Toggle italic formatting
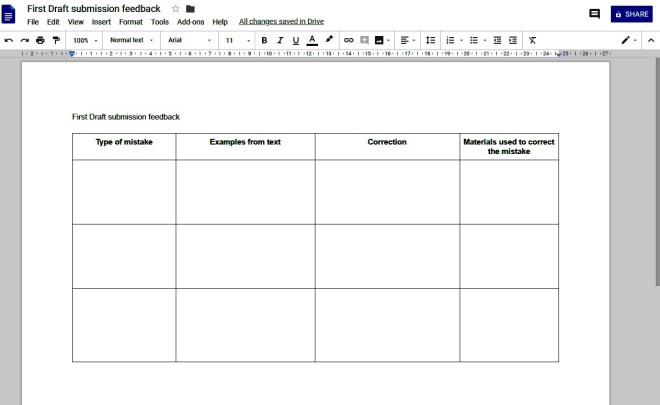 point(280,40)
